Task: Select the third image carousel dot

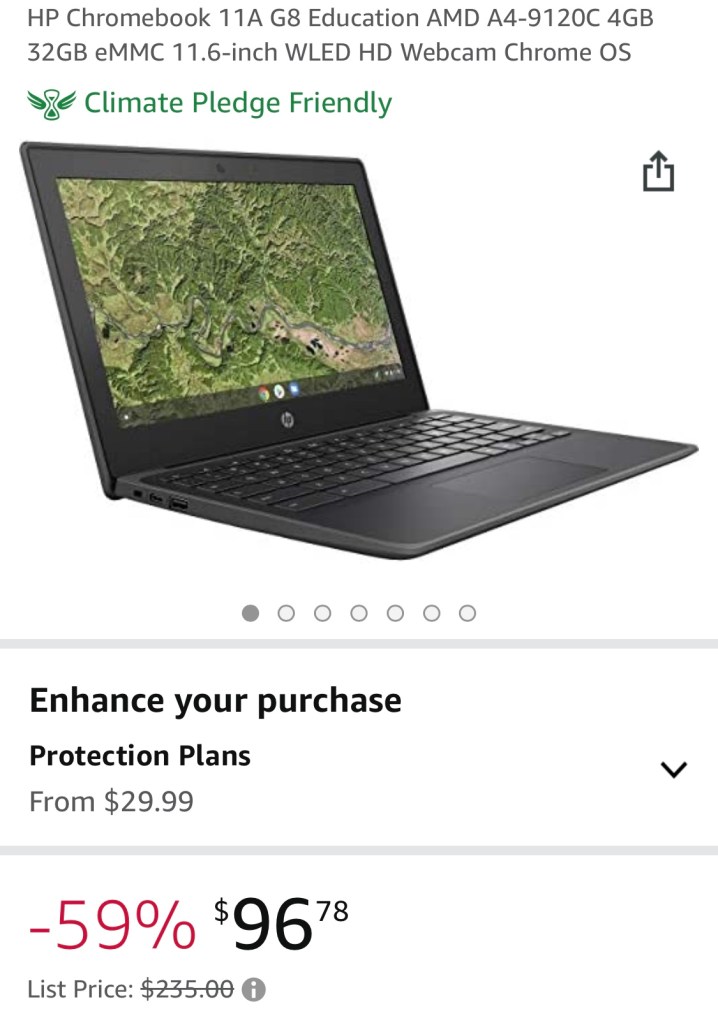Action: (x=323, y=613)
